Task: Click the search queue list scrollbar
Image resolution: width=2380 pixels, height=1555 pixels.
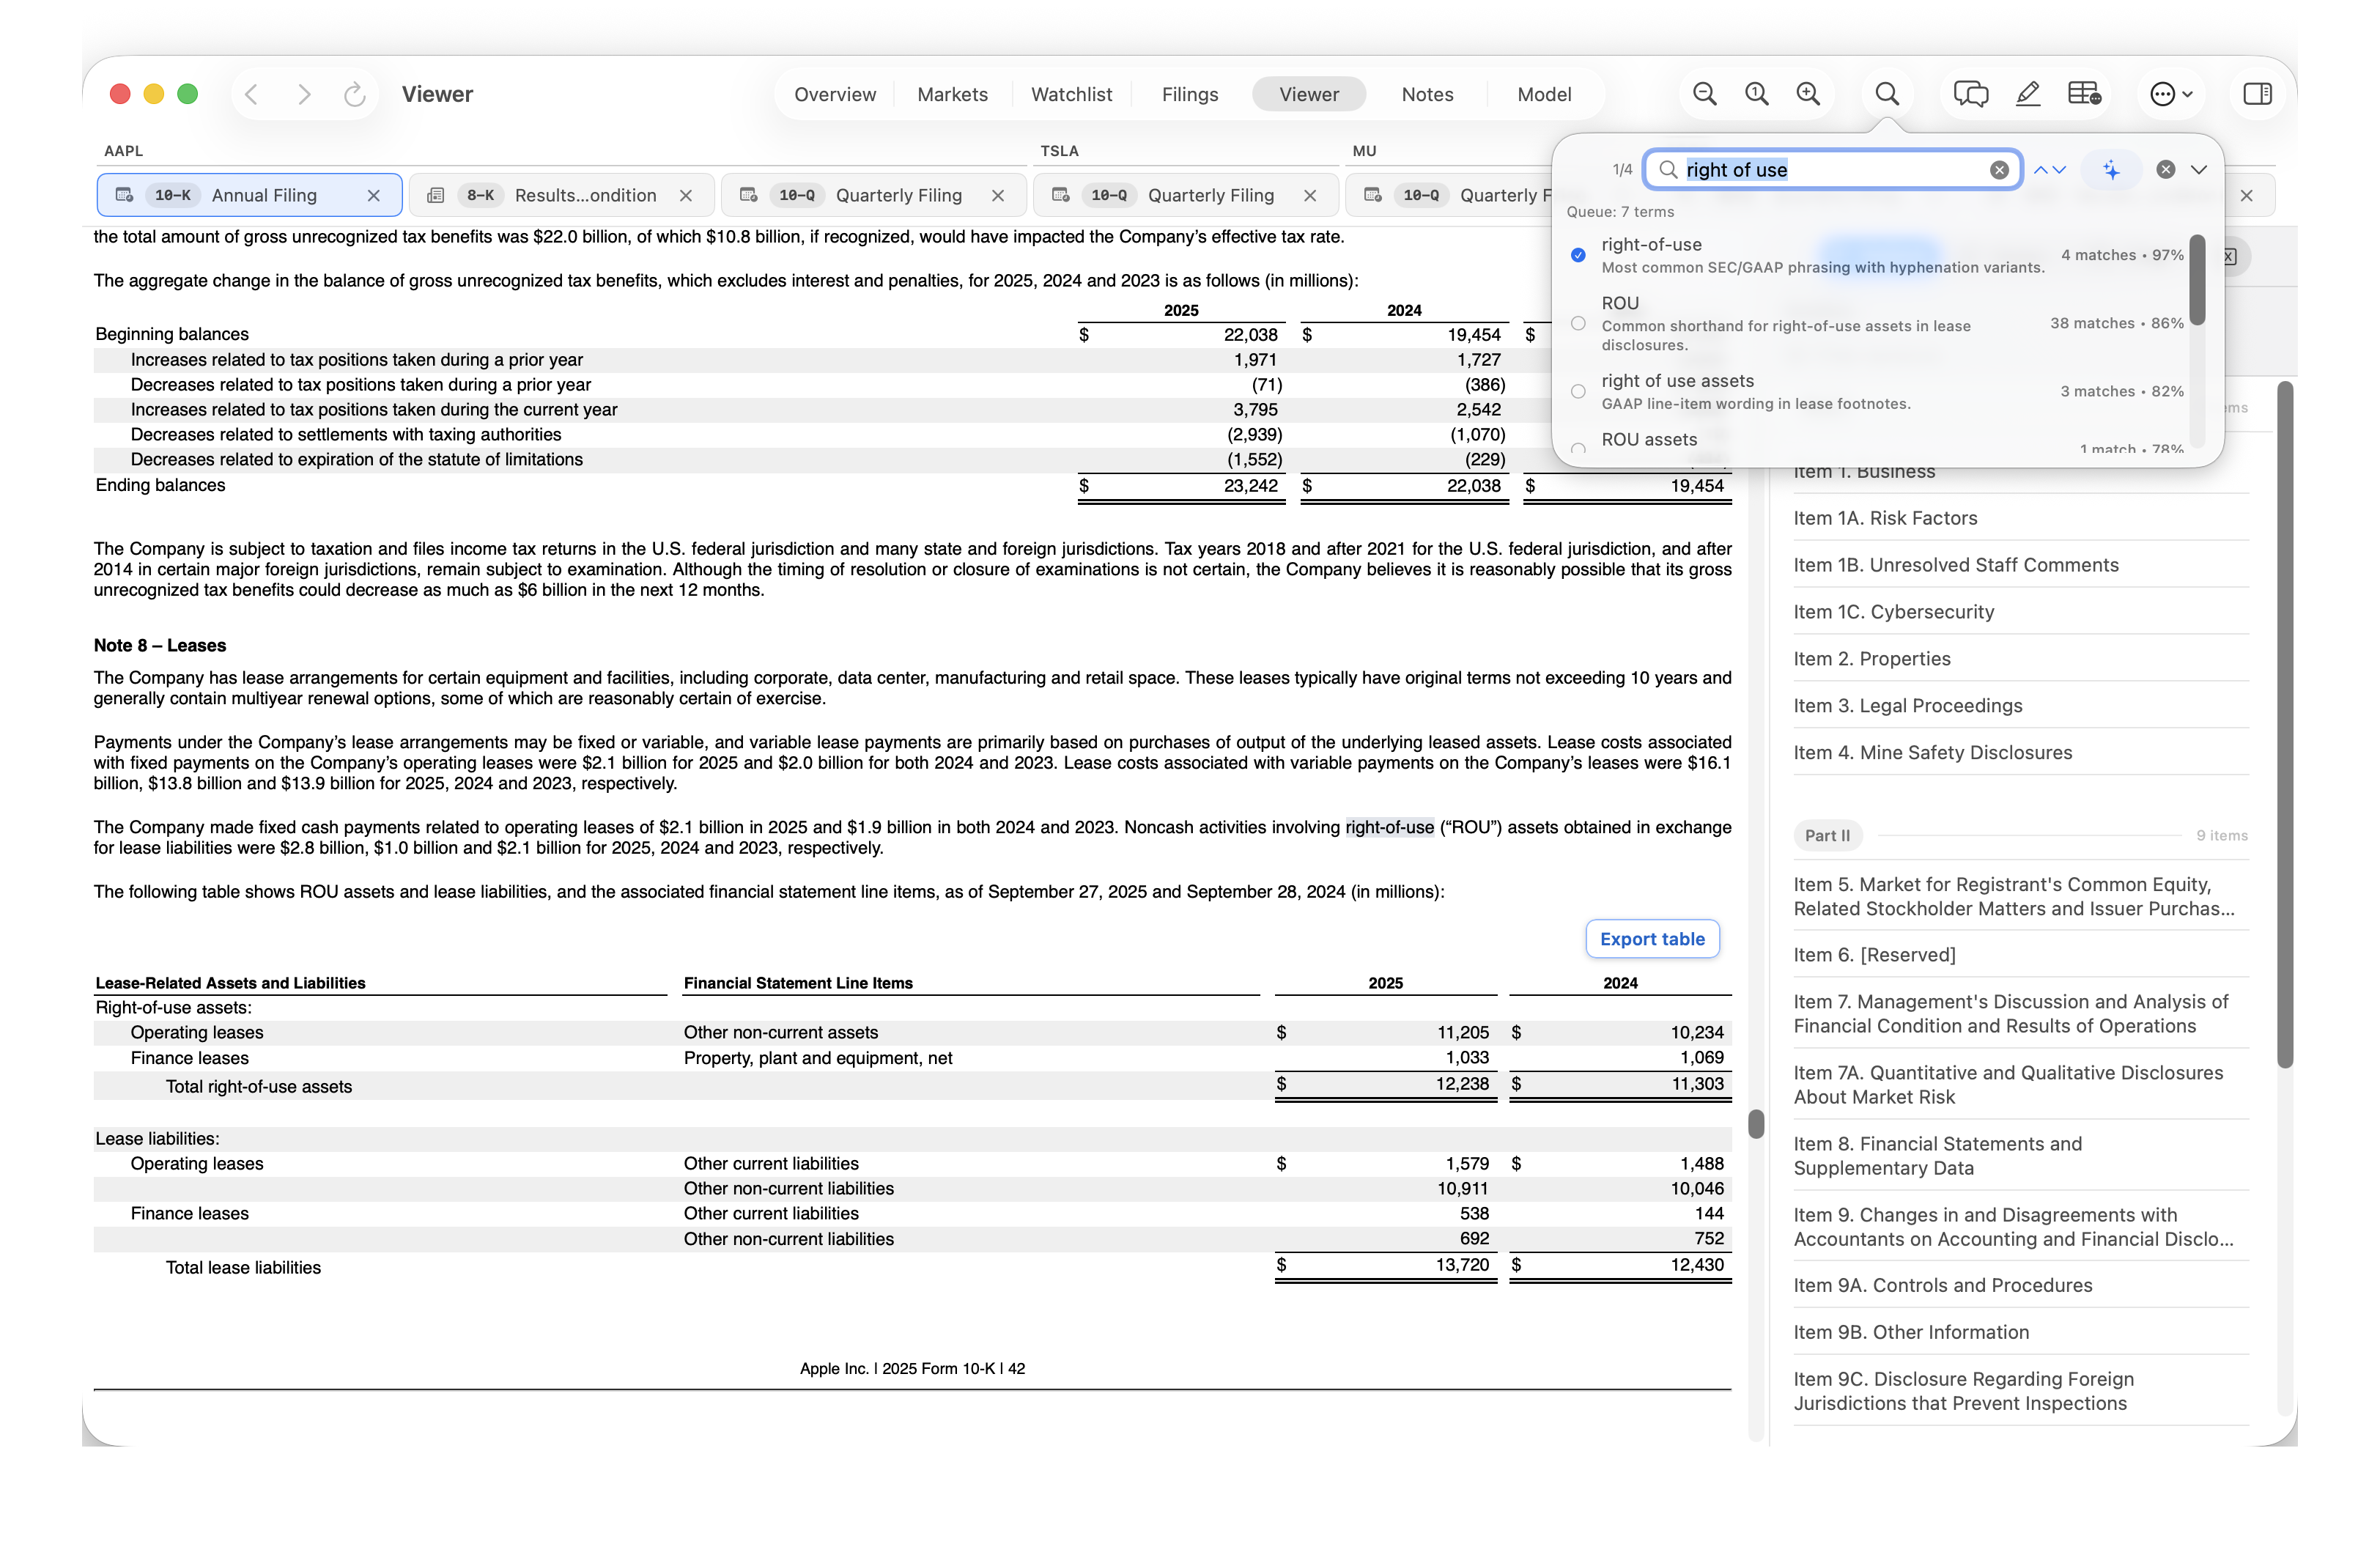Action: (x=2197, y=280)
